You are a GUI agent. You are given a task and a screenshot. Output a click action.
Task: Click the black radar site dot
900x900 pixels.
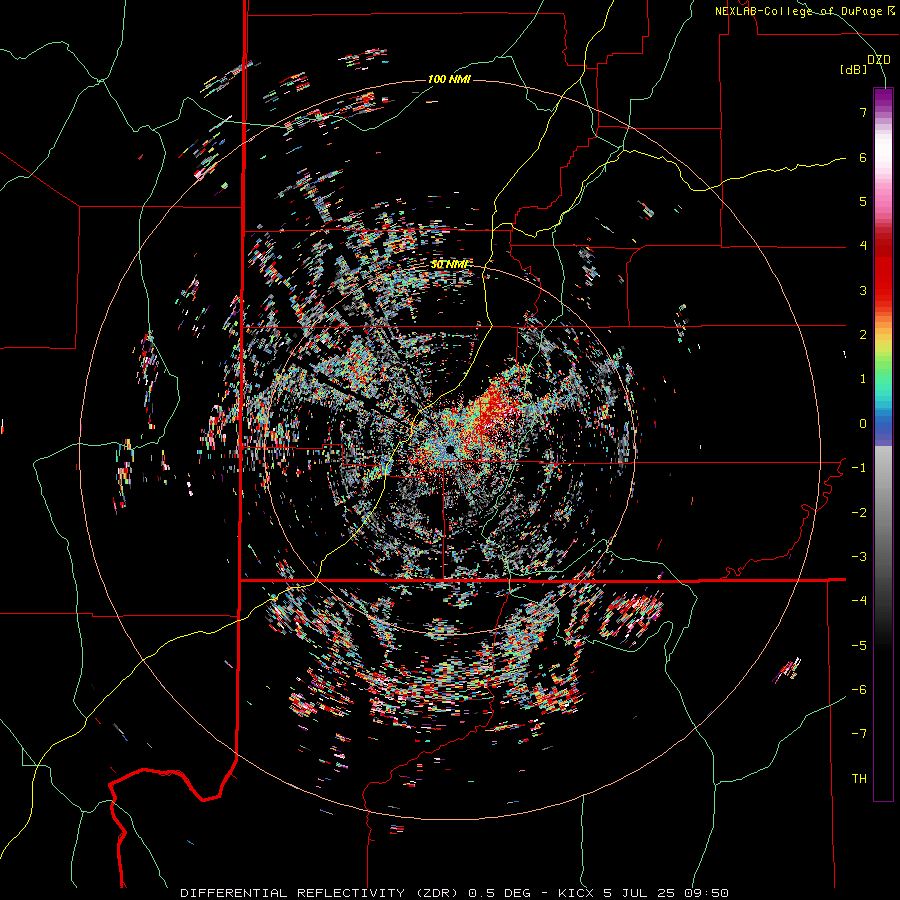(450, 449)
